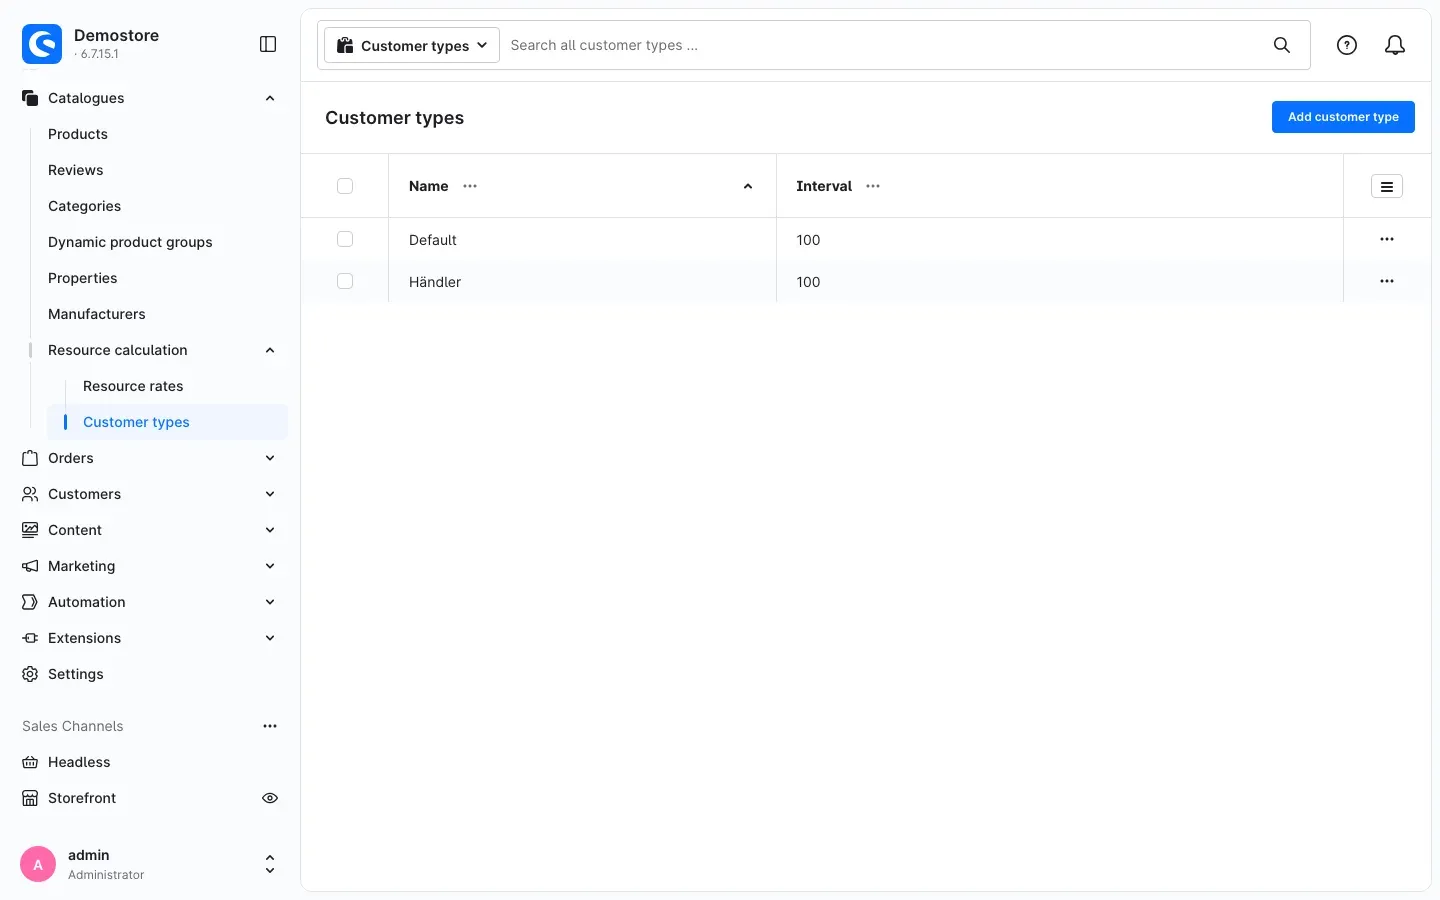Click the Settings gear icon

(x=30, y=674)
